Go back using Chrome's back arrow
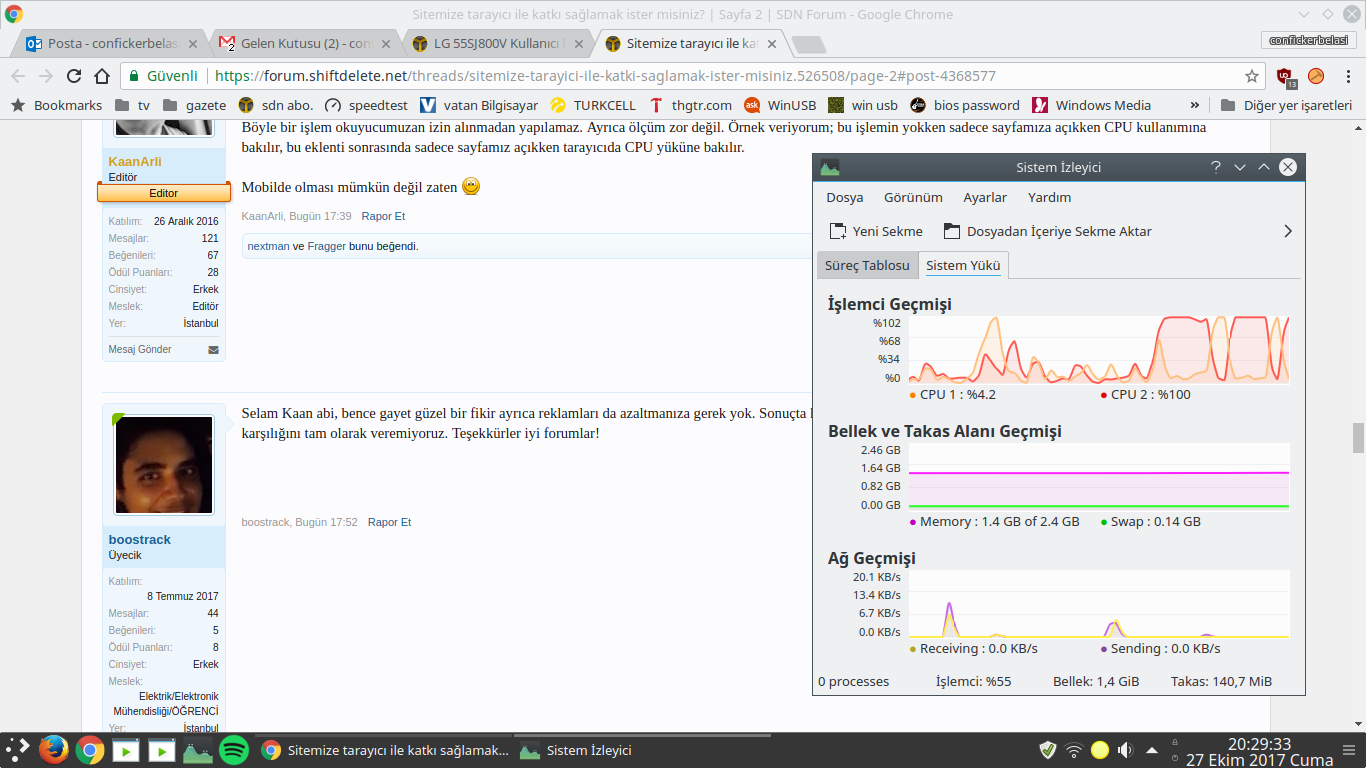 click(x=18, y=76)
